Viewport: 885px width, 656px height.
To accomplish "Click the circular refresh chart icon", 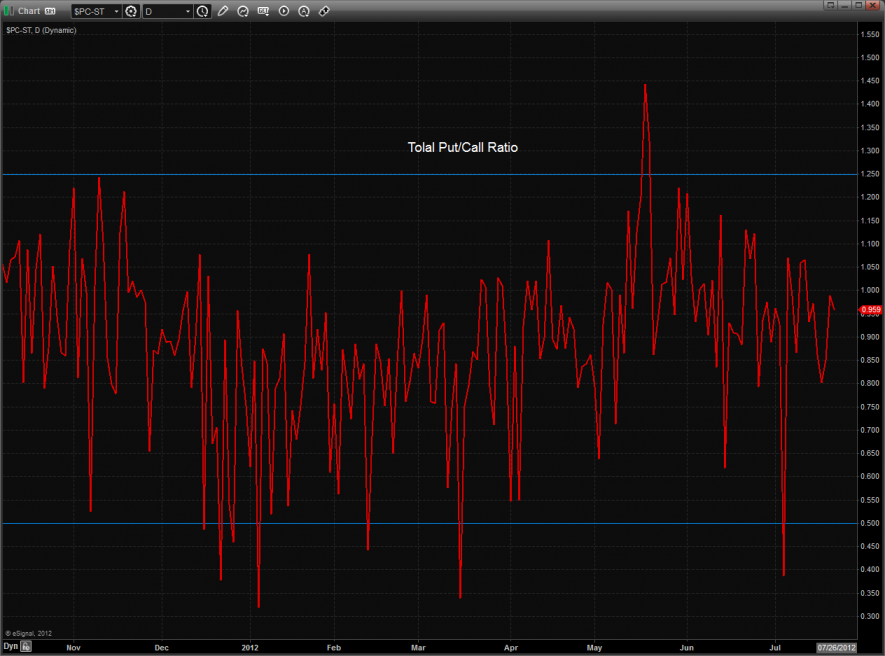I will [243, 11].
